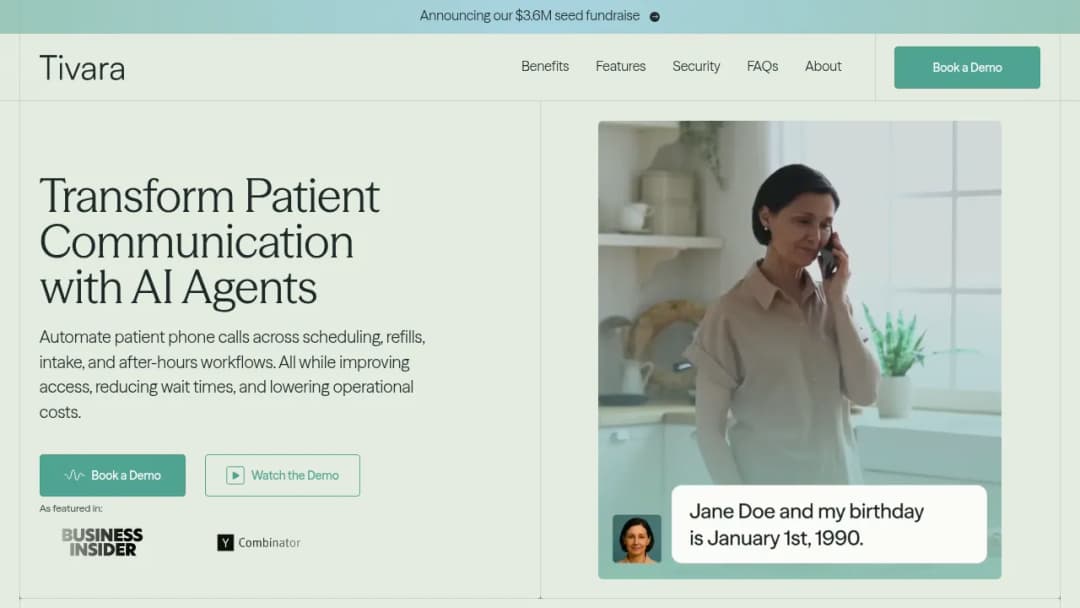Go to the Benefits nav item
1080x608 pixels.
(x=545, y=66)
